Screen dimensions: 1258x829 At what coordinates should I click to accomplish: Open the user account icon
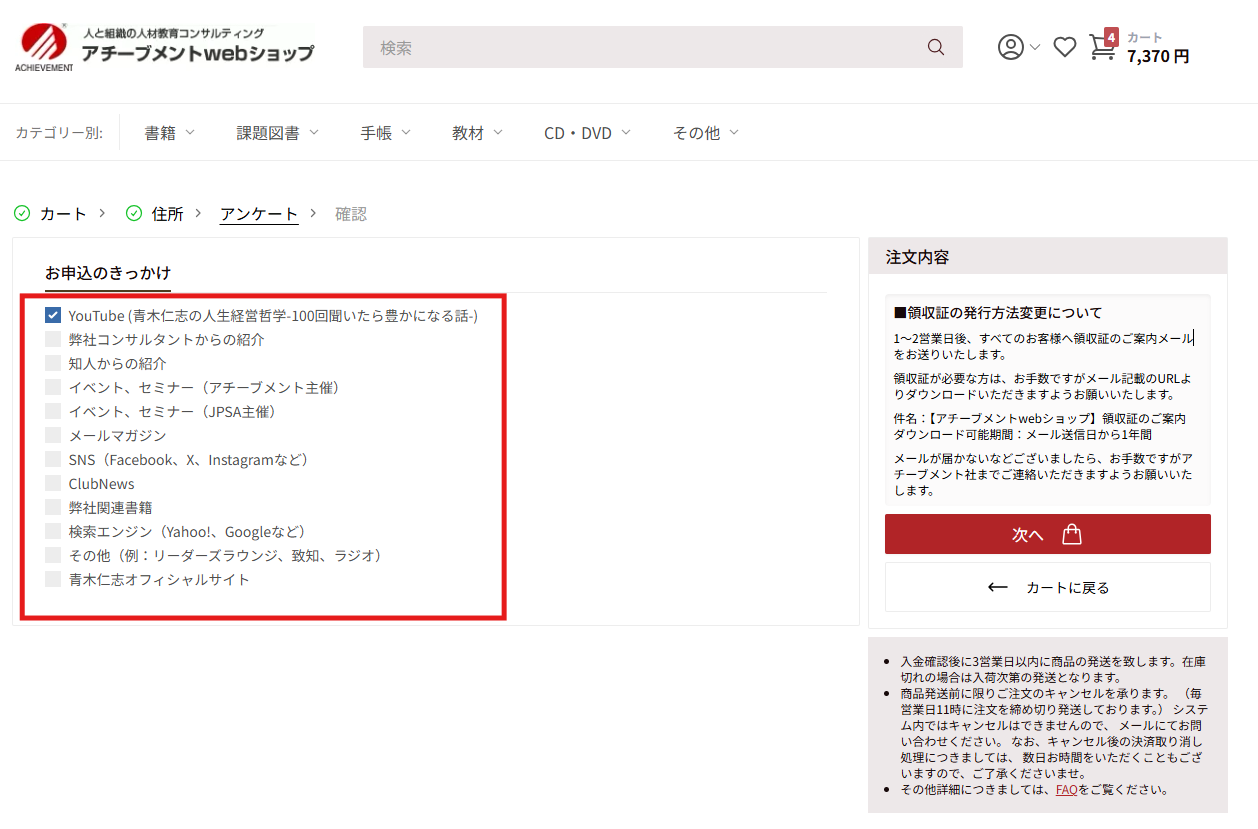point(1011,47)
